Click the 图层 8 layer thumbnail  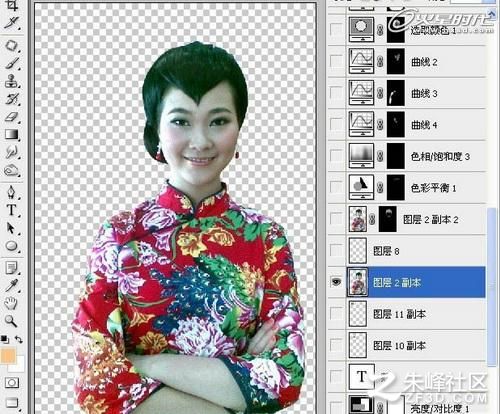tap(358, 251)
